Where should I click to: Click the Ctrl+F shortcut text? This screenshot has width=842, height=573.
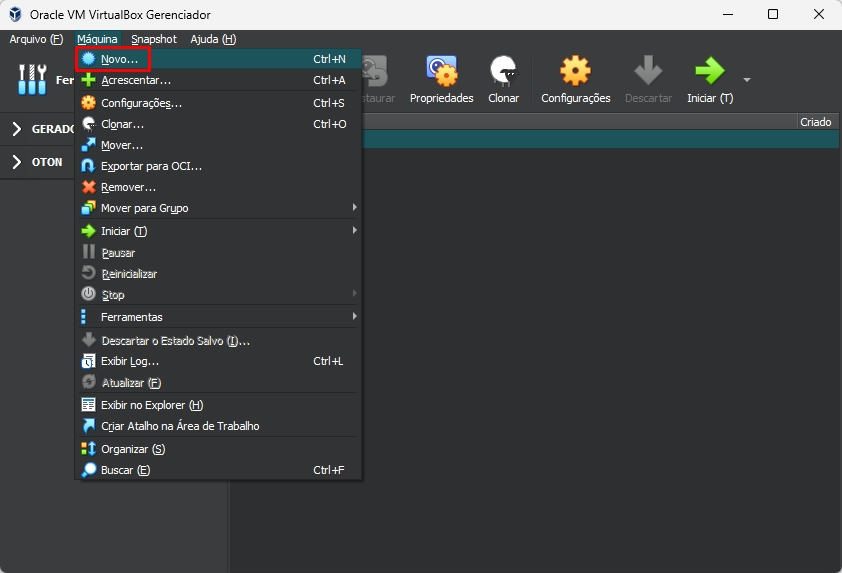329,470
